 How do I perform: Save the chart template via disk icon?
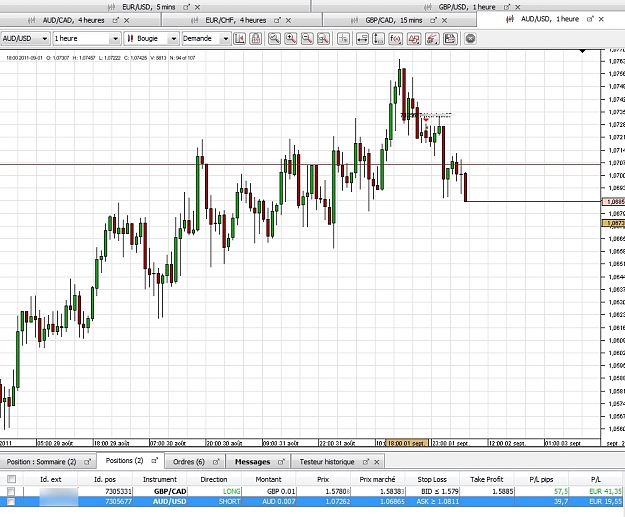[x=450, y=39]
